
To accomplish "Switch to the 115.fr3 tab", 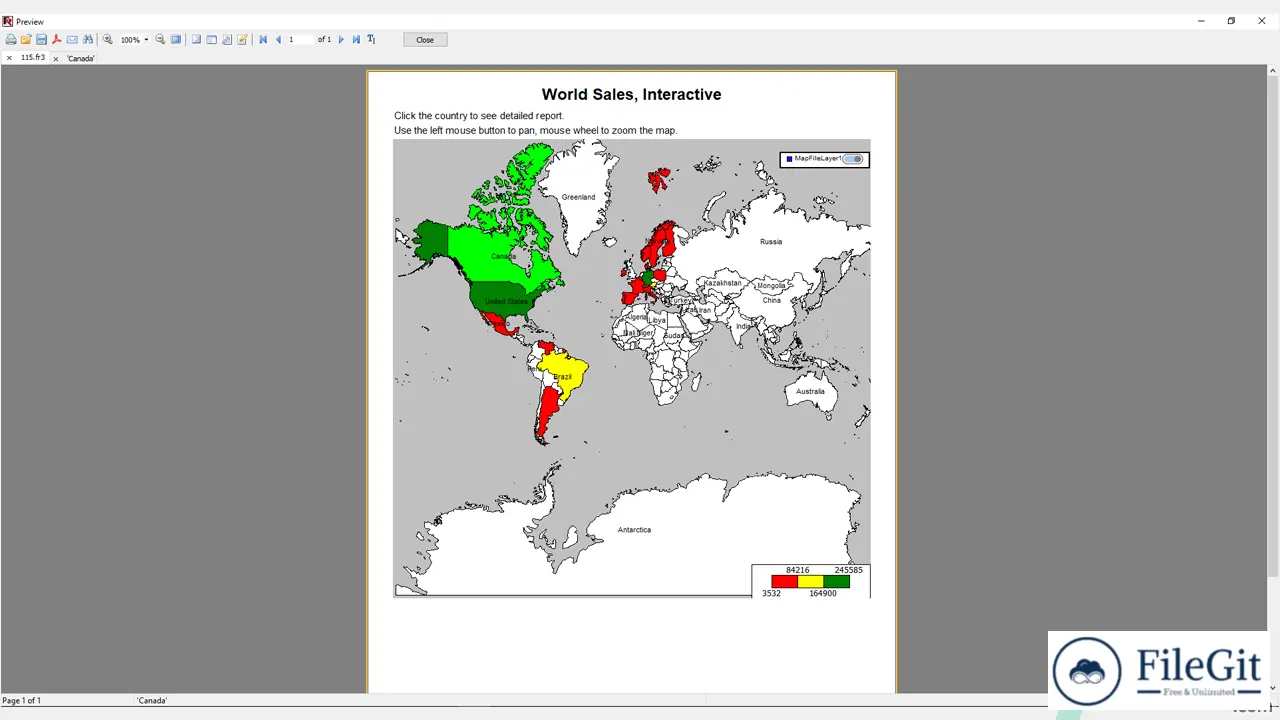I will pyautogui.click(x=33, y=58).
